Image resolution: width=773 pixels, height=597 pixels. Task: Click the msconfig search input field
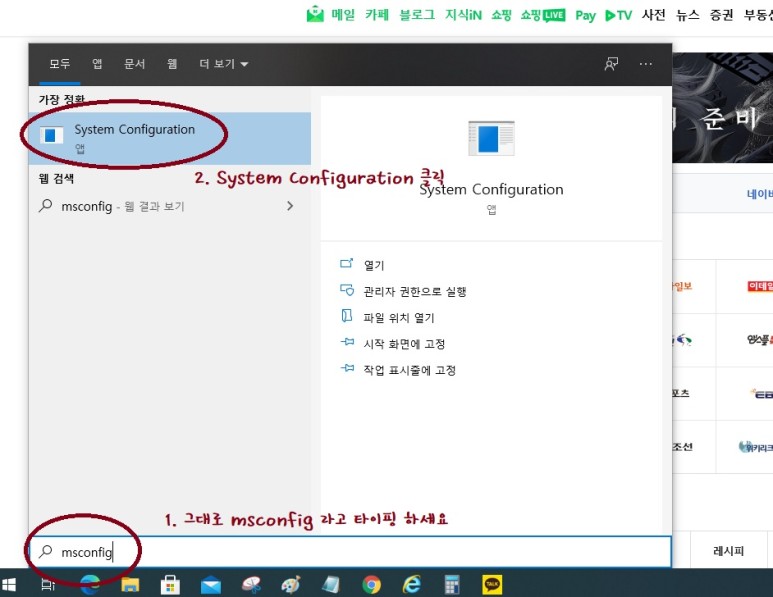350,552
